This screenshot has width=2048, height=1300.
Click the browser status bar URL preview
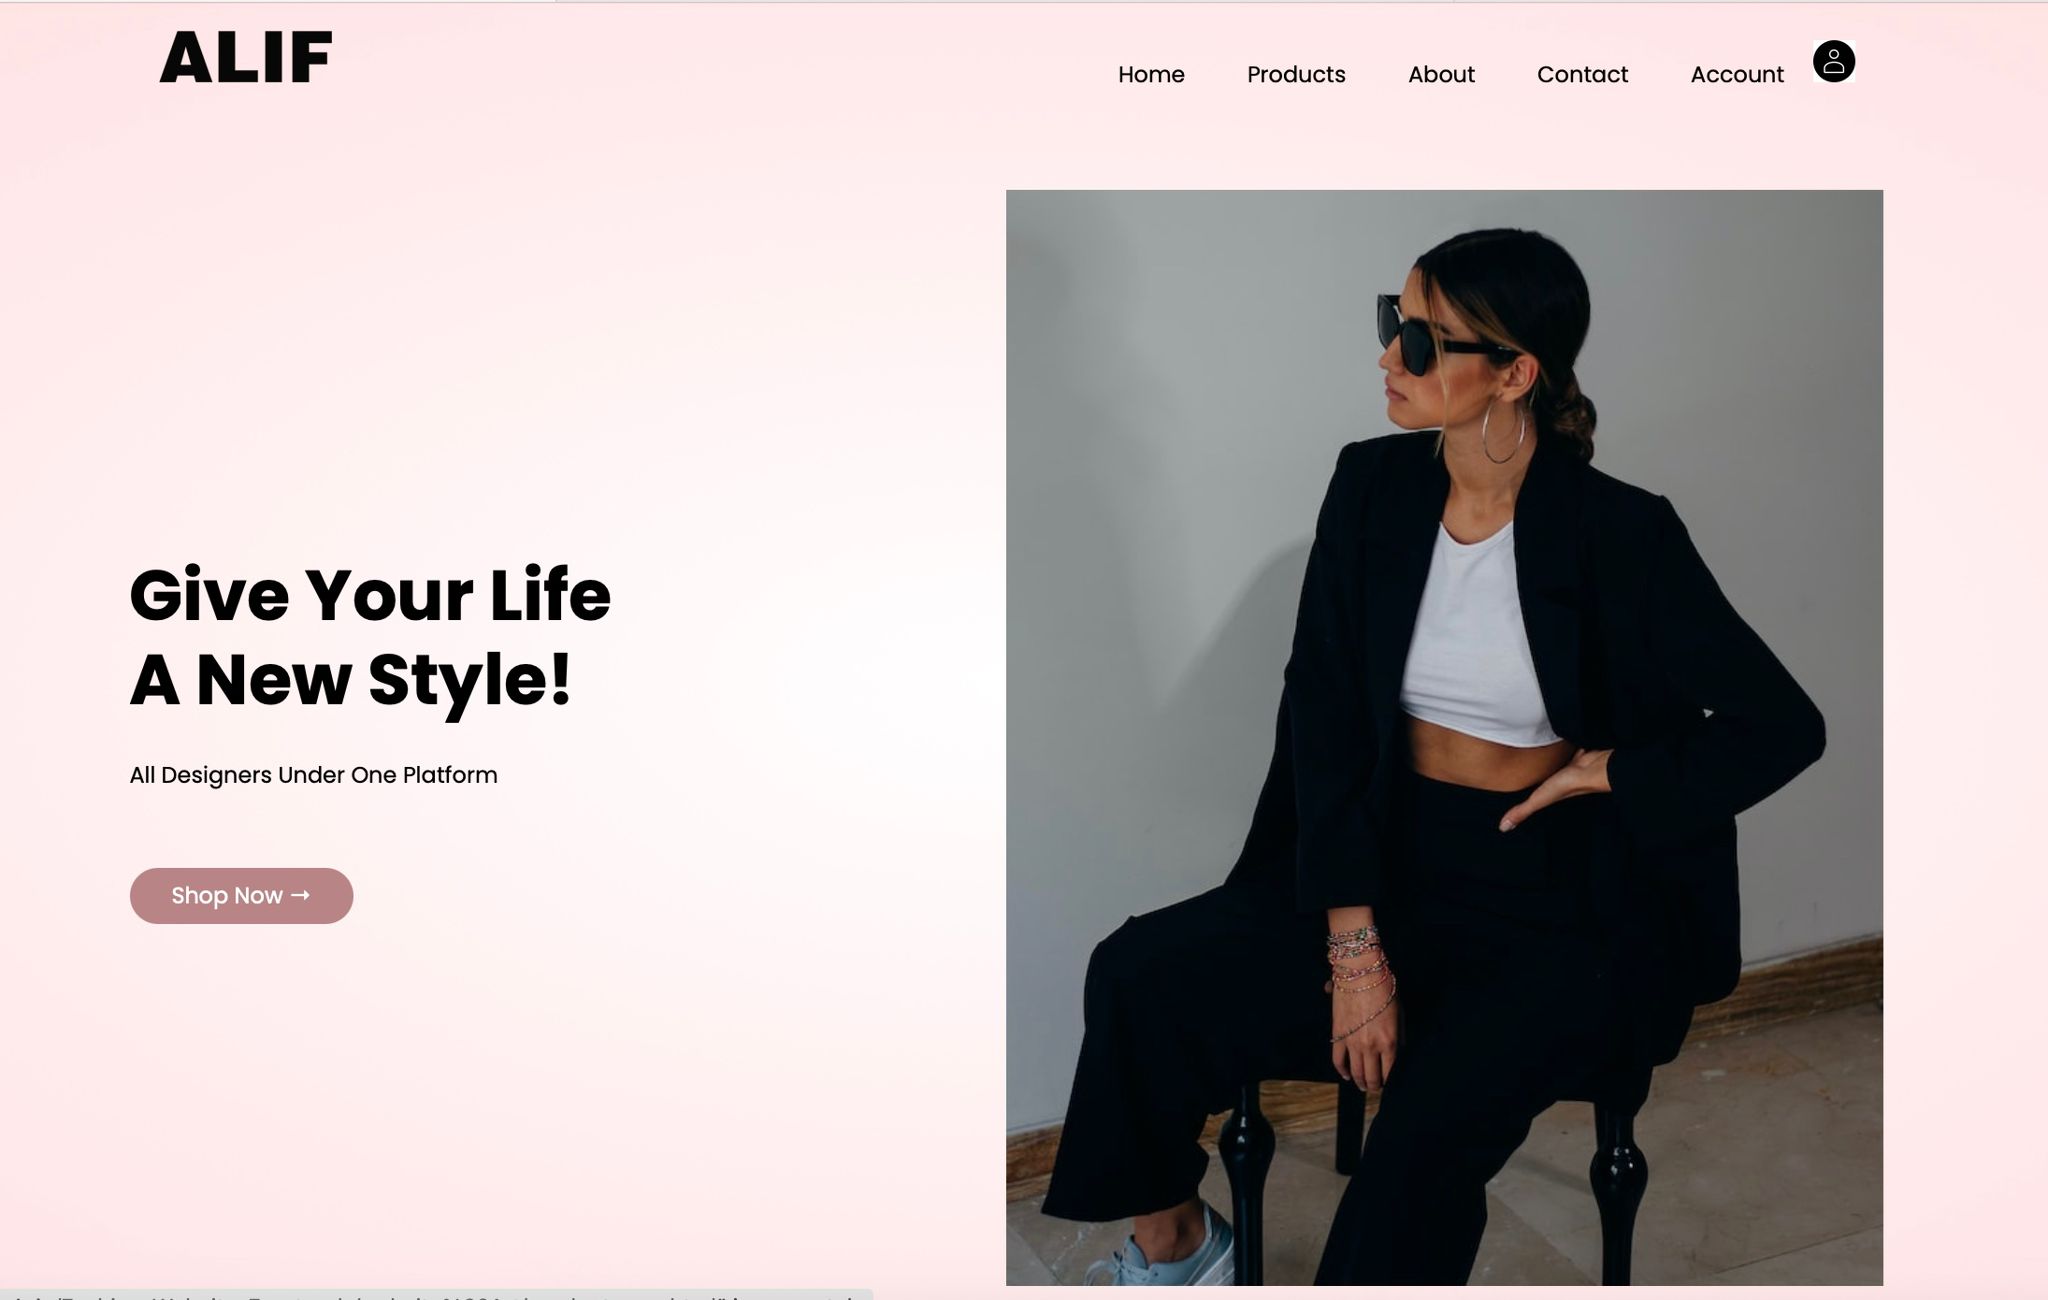point(436,1295)
